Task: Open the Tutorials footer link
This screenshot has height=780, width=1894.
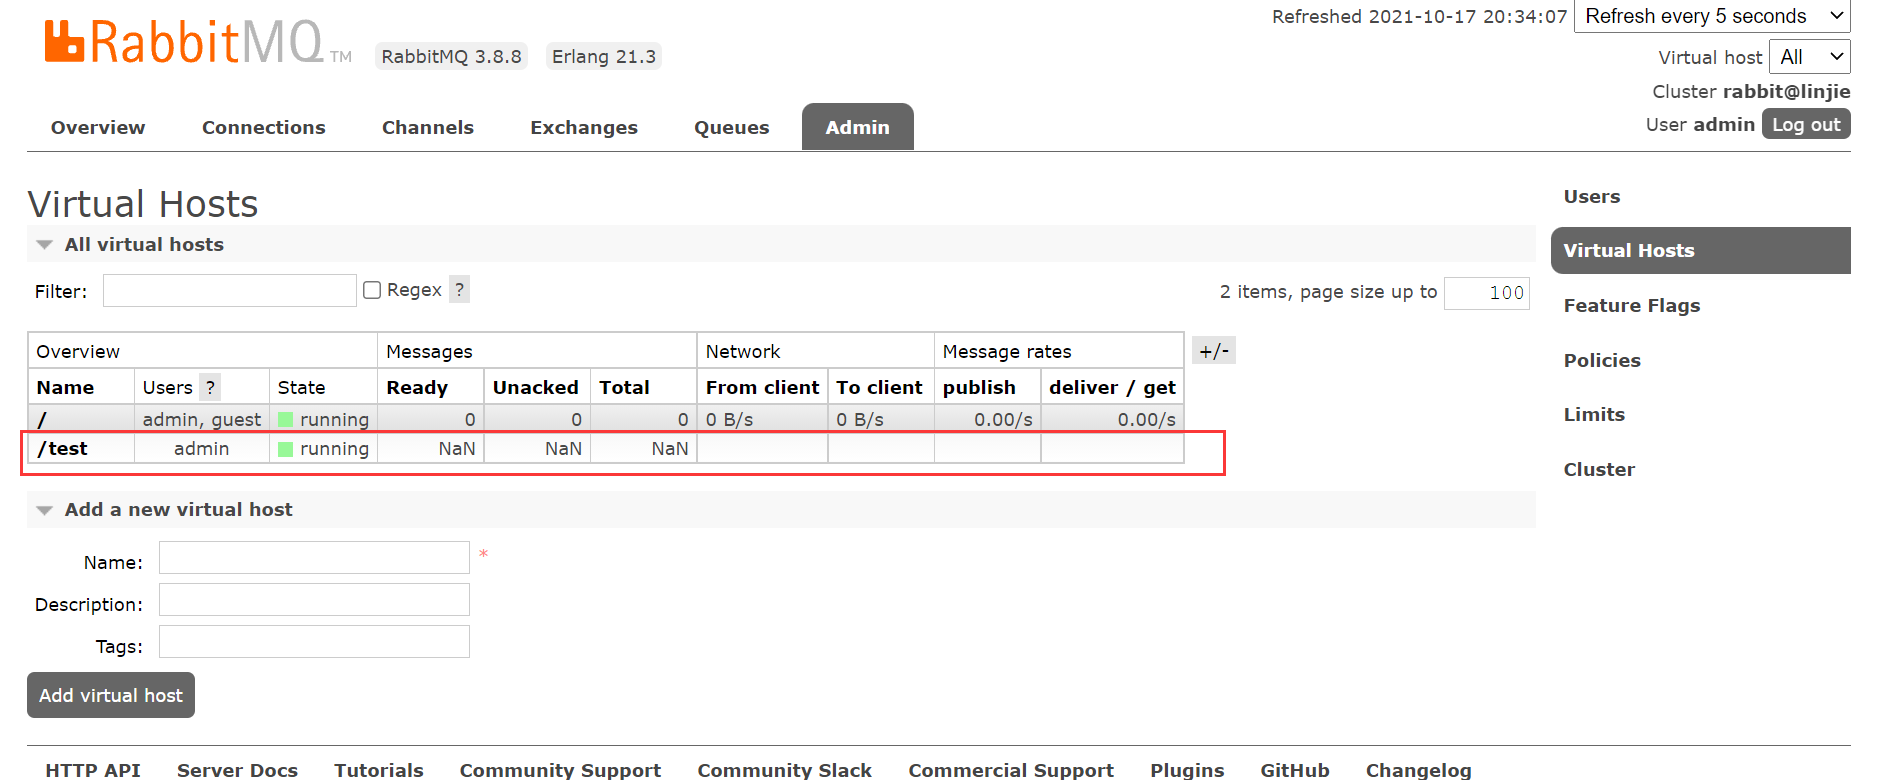Action: (x=379, y=770)
